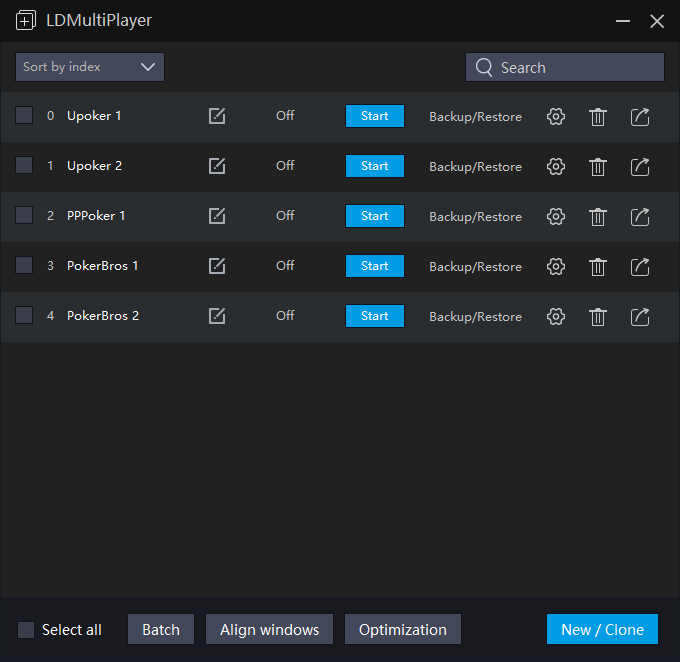Click the New / Clone button
Viewport: 680px width, 662px height.
coord(602,630)
